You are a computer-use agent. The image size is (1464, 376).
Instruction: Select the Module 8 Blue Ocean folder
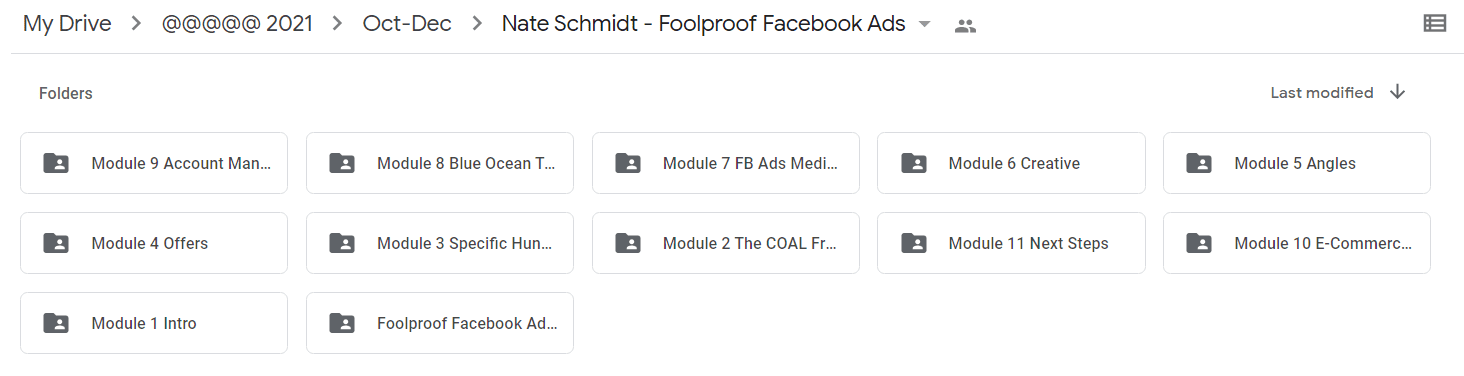440,163
